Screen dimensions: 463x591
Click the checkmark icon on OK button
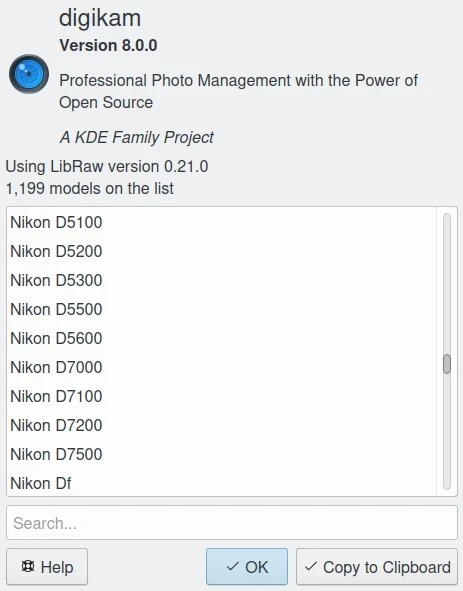(x=233, y=566)
